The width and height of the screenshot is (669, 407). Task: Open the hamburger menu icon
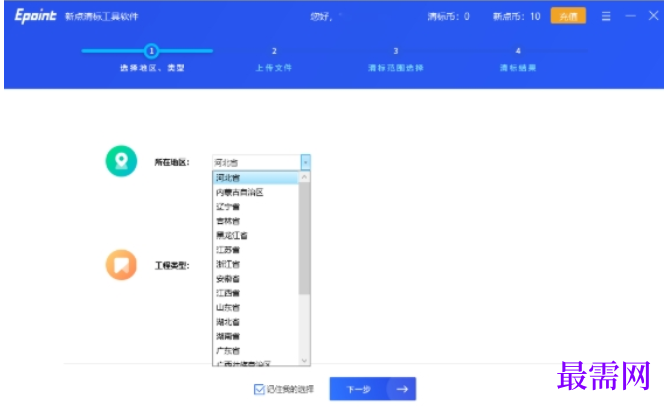point(606,17)
